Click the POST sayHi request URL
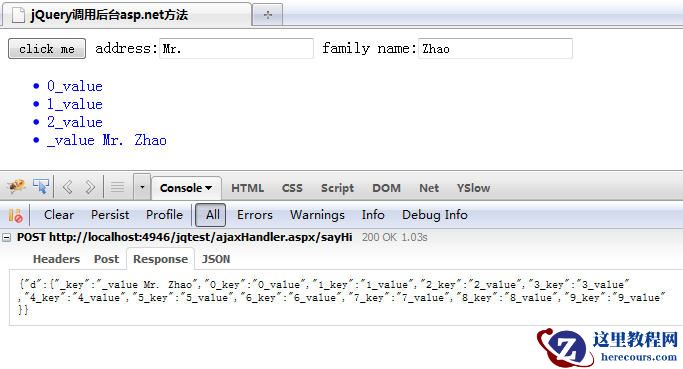The image size is (683, 369). tap(184, 237)
